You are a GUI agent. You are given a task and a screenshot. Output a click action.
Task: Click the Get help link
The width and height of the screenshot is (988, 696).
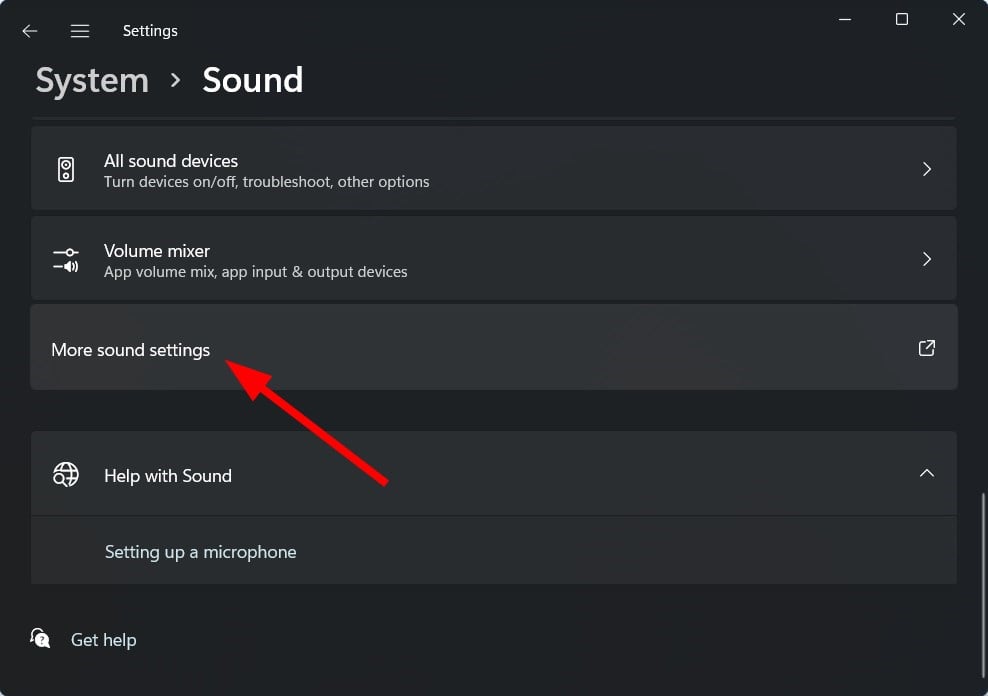point(103,640)
